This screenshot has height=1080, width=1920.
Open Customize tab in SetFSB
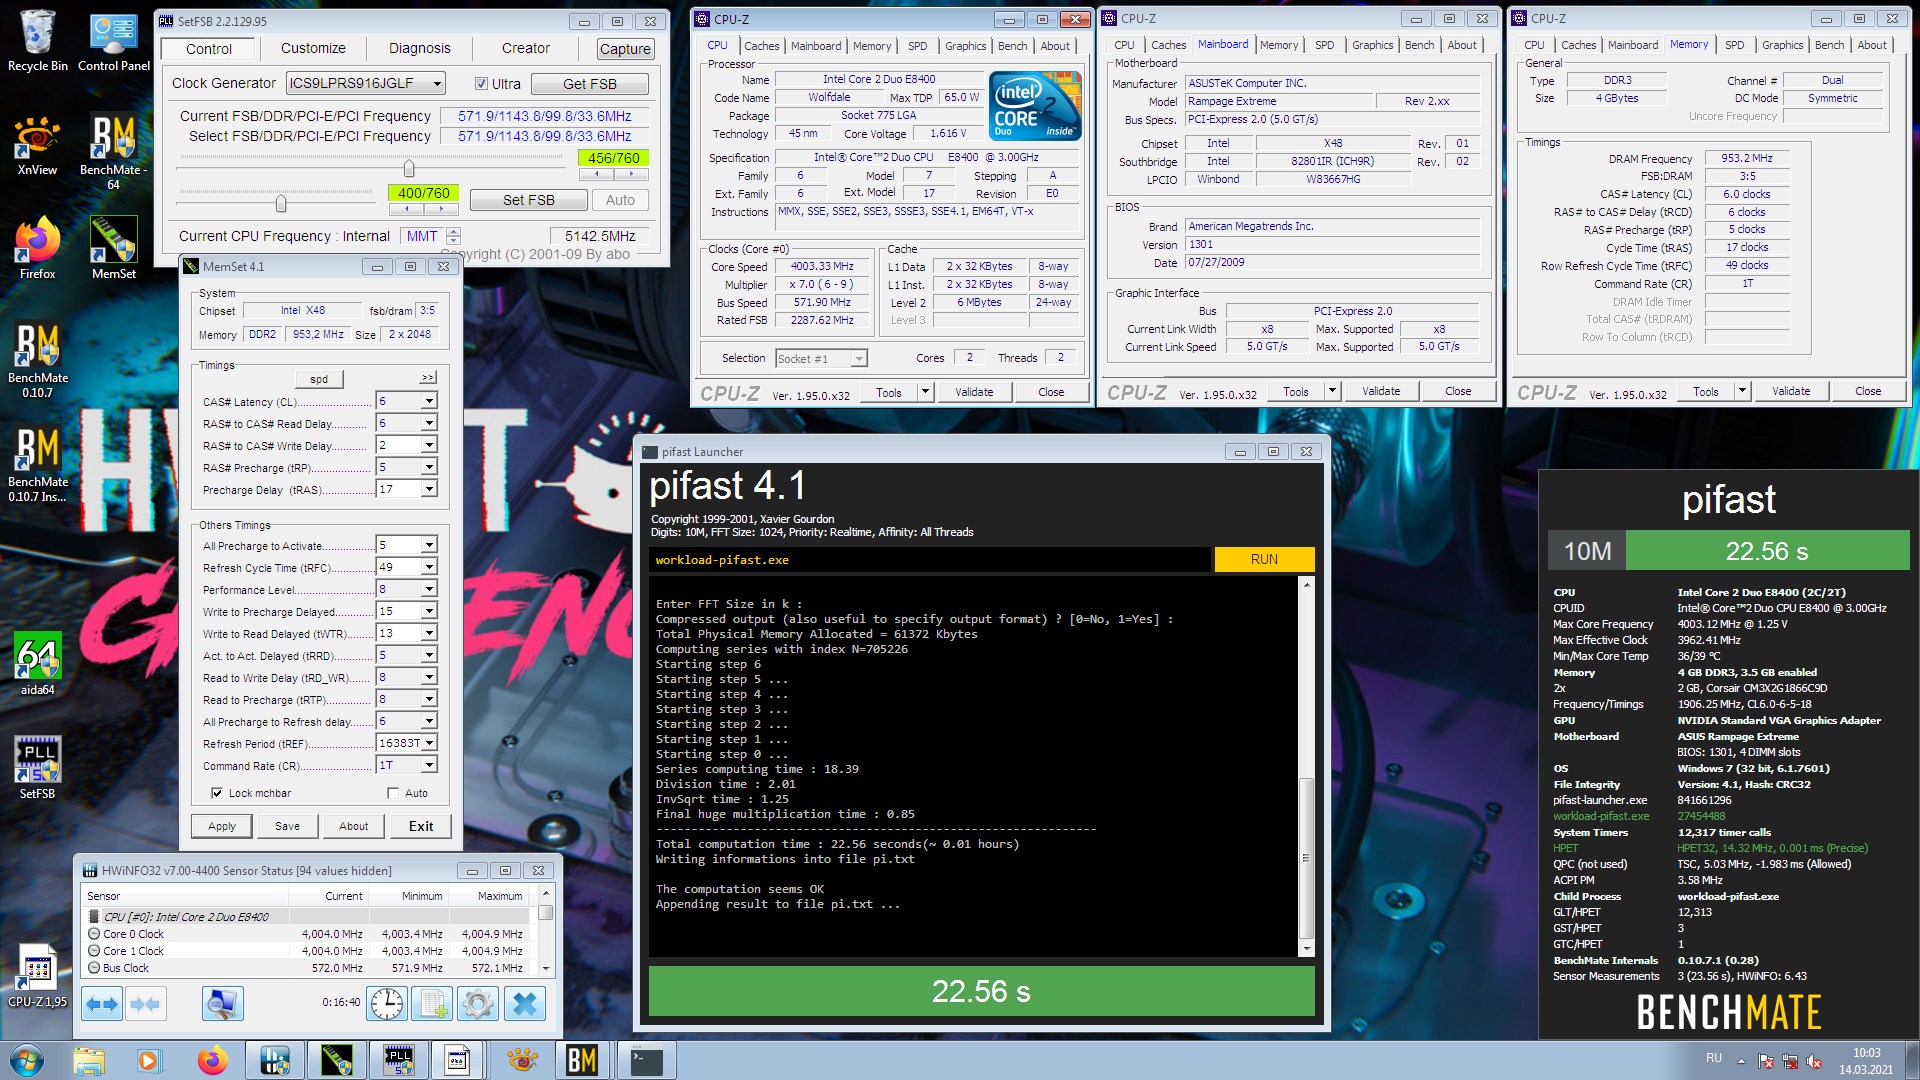click(x=313, y=48)
